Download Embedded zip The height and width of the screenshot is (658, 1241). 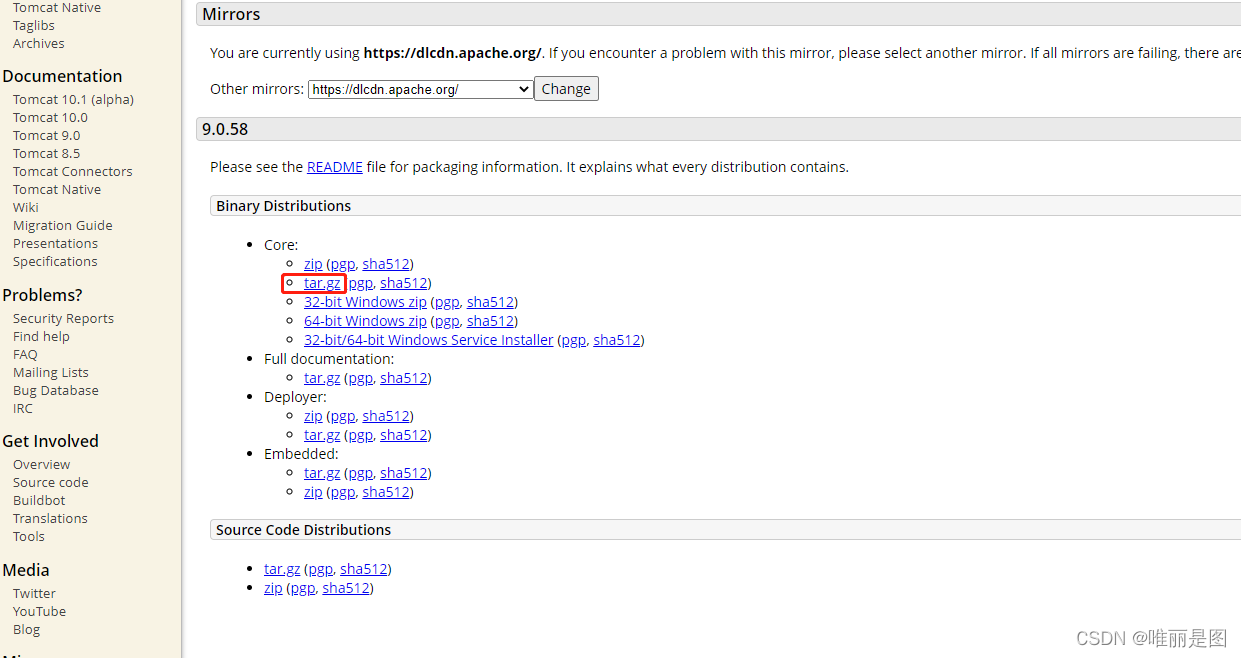(313, 492)
